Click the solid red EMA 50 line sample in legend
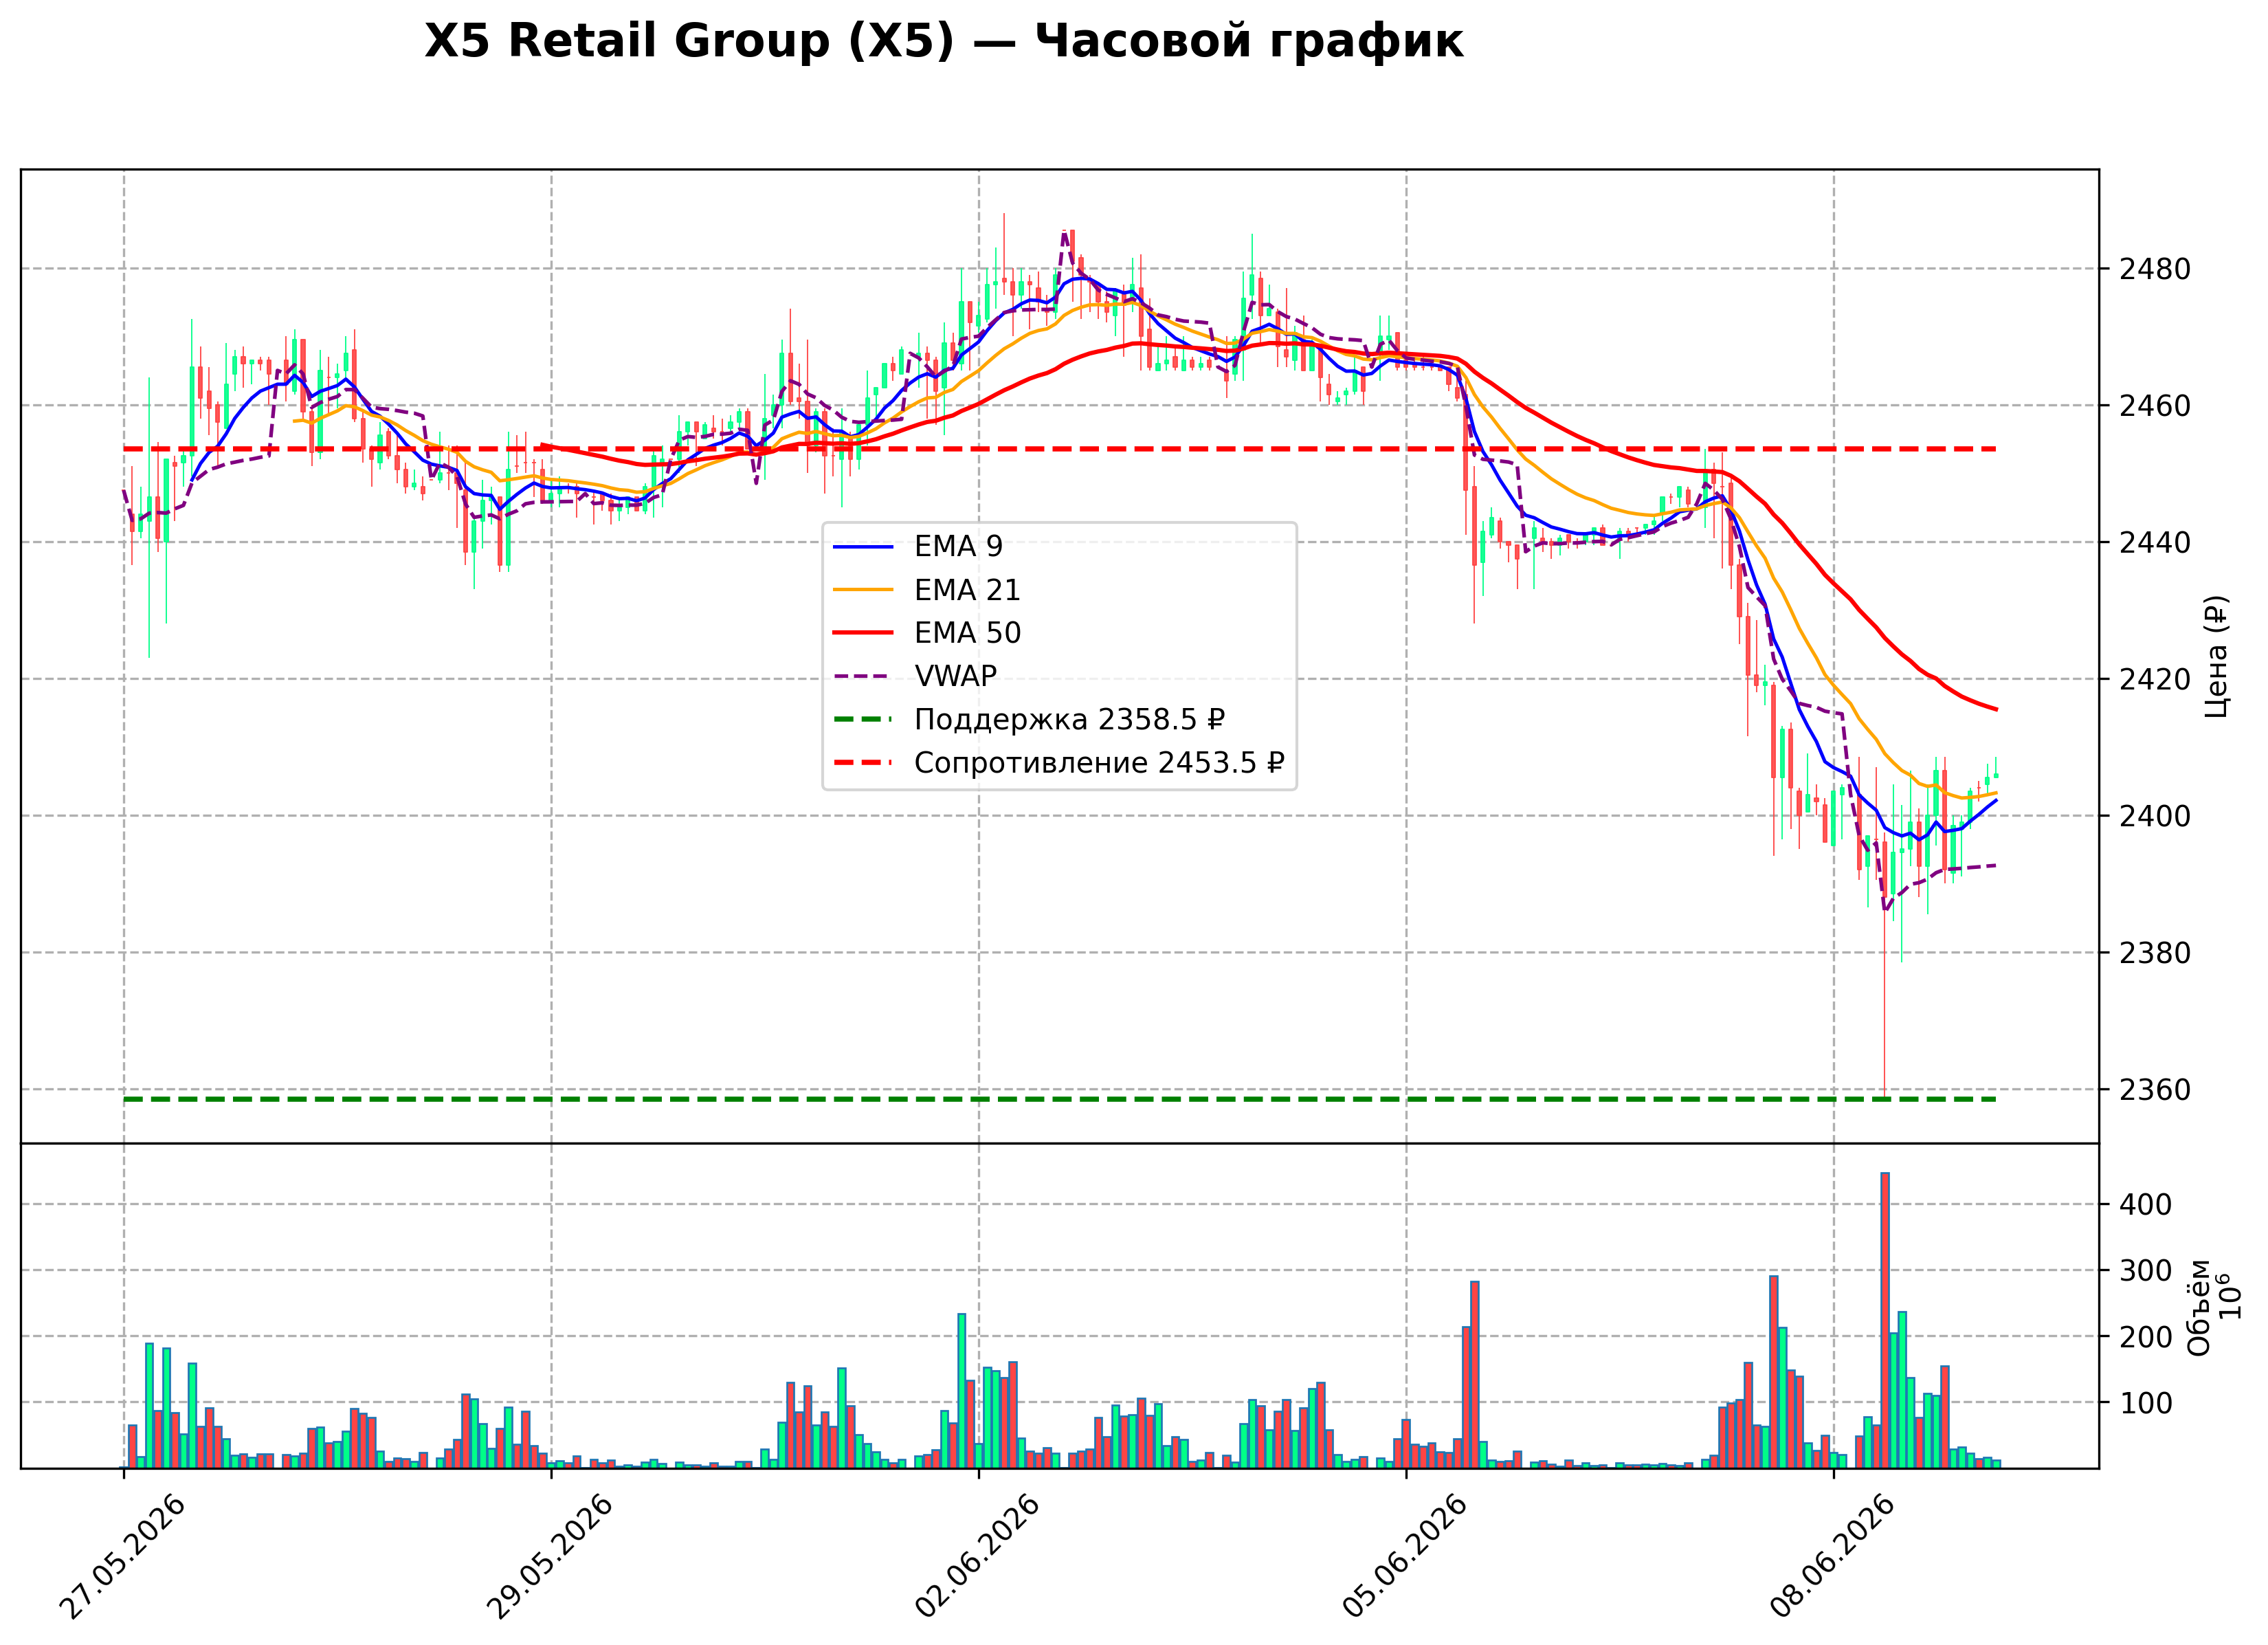 [862, 633]
